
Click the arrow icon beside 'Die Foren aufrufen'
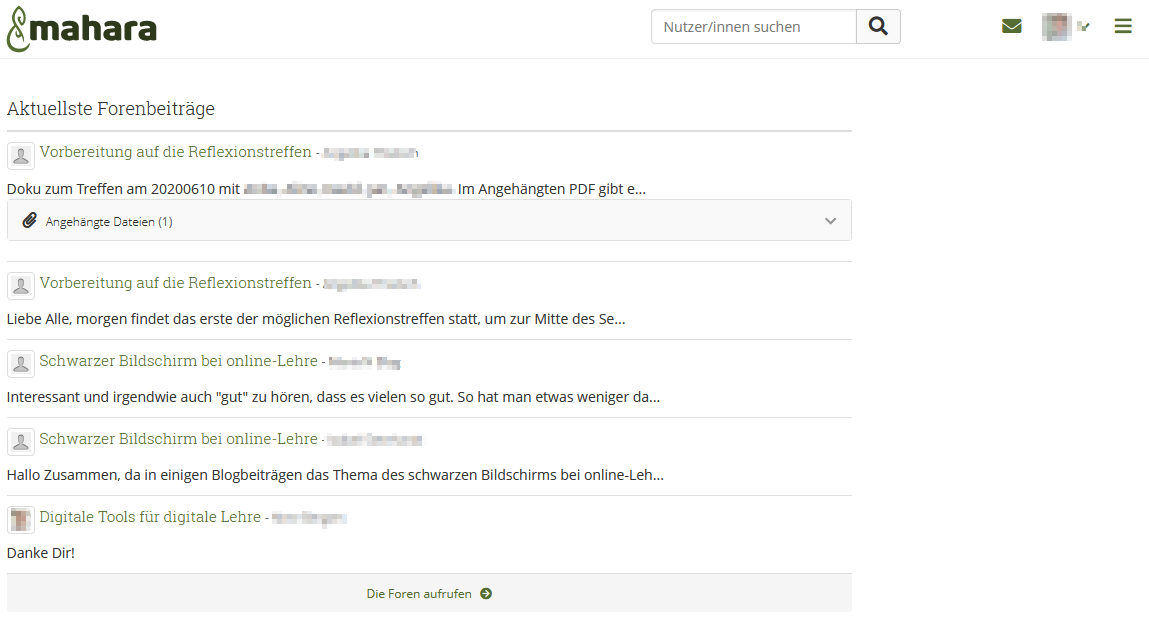486,593
